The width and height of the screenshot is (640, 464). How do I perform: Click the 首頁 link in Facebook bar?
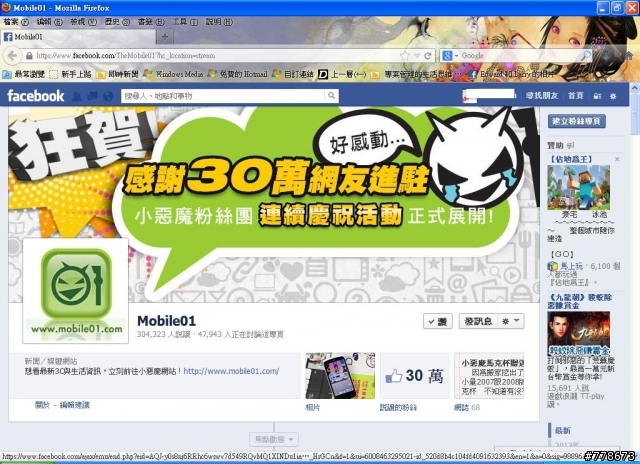coord(576,95)
